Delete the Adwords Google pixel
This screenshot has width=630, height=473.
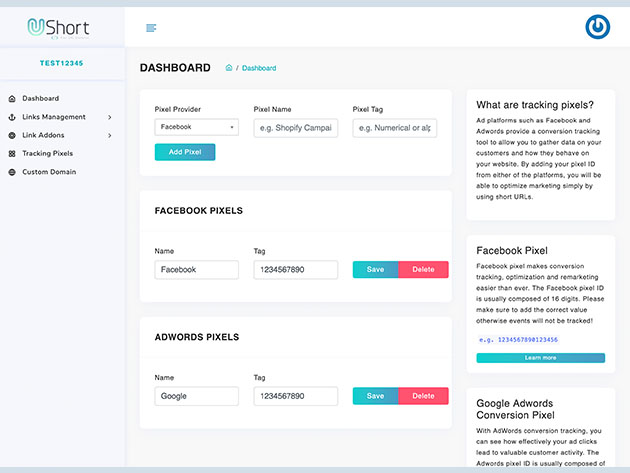(x=423, y=396)
